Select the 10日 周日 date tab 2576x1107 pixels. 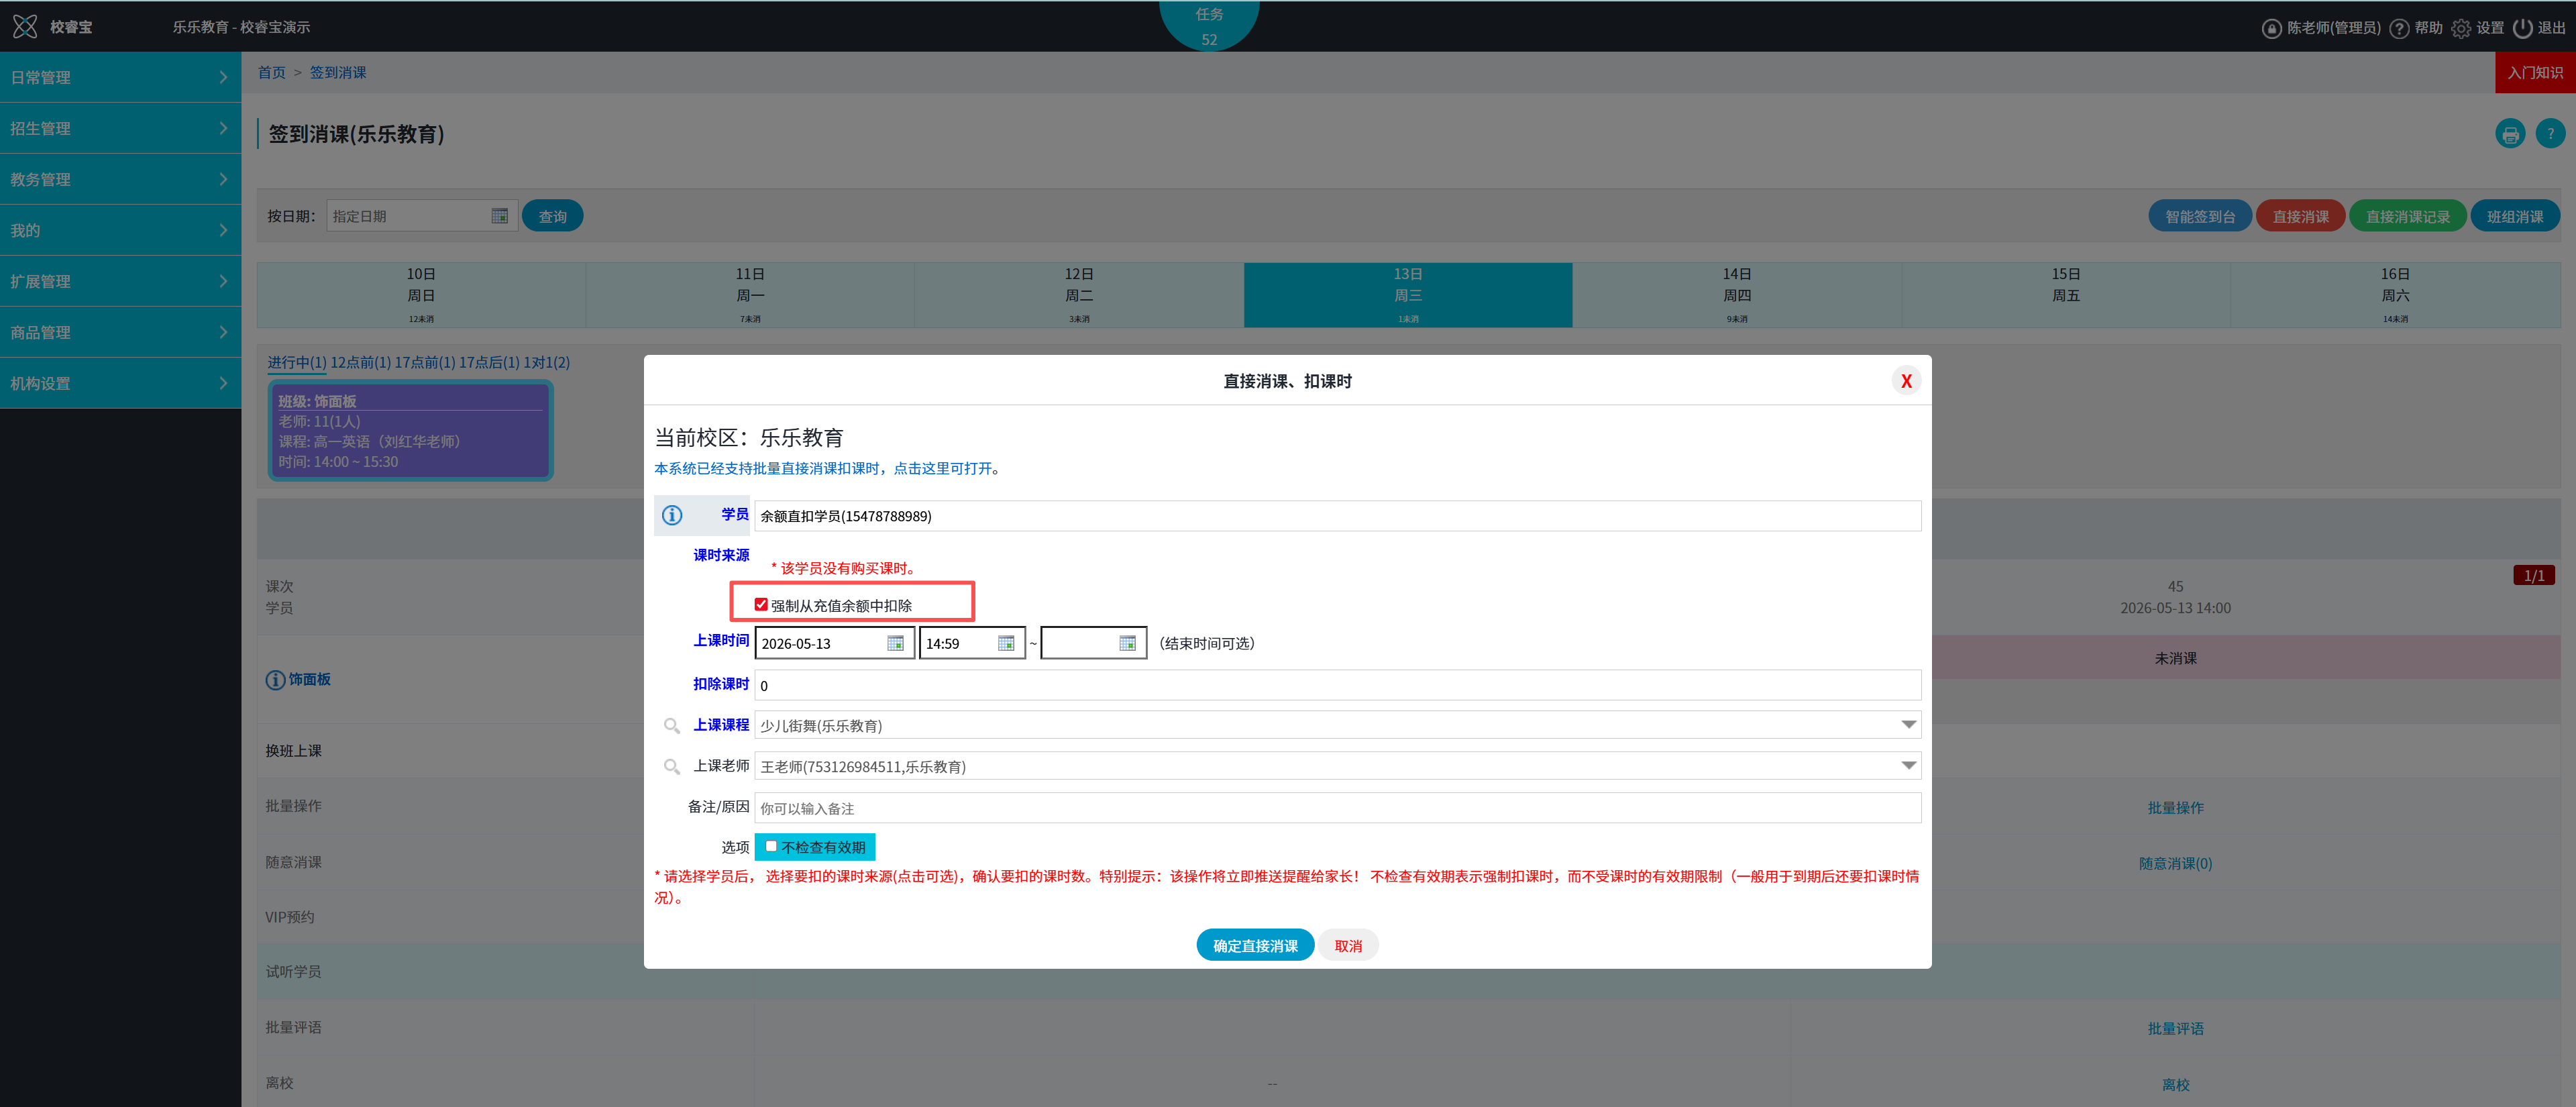(x=421, y=295)
